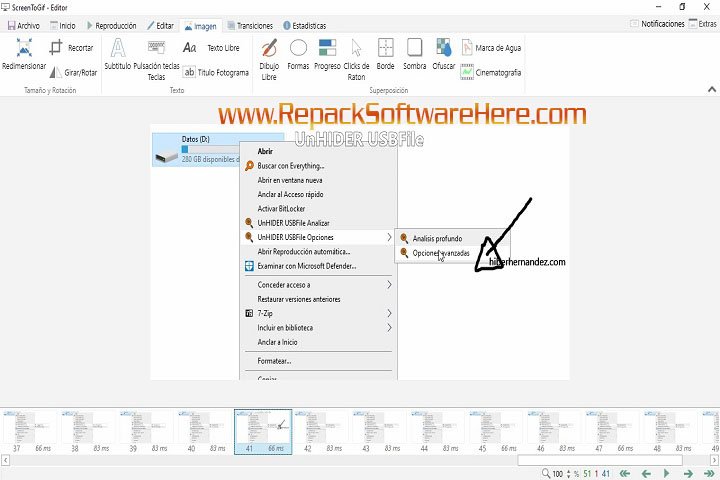Jump to the first frame
Image resolution: width=720 pixels, height=480 pixels.
624,473
